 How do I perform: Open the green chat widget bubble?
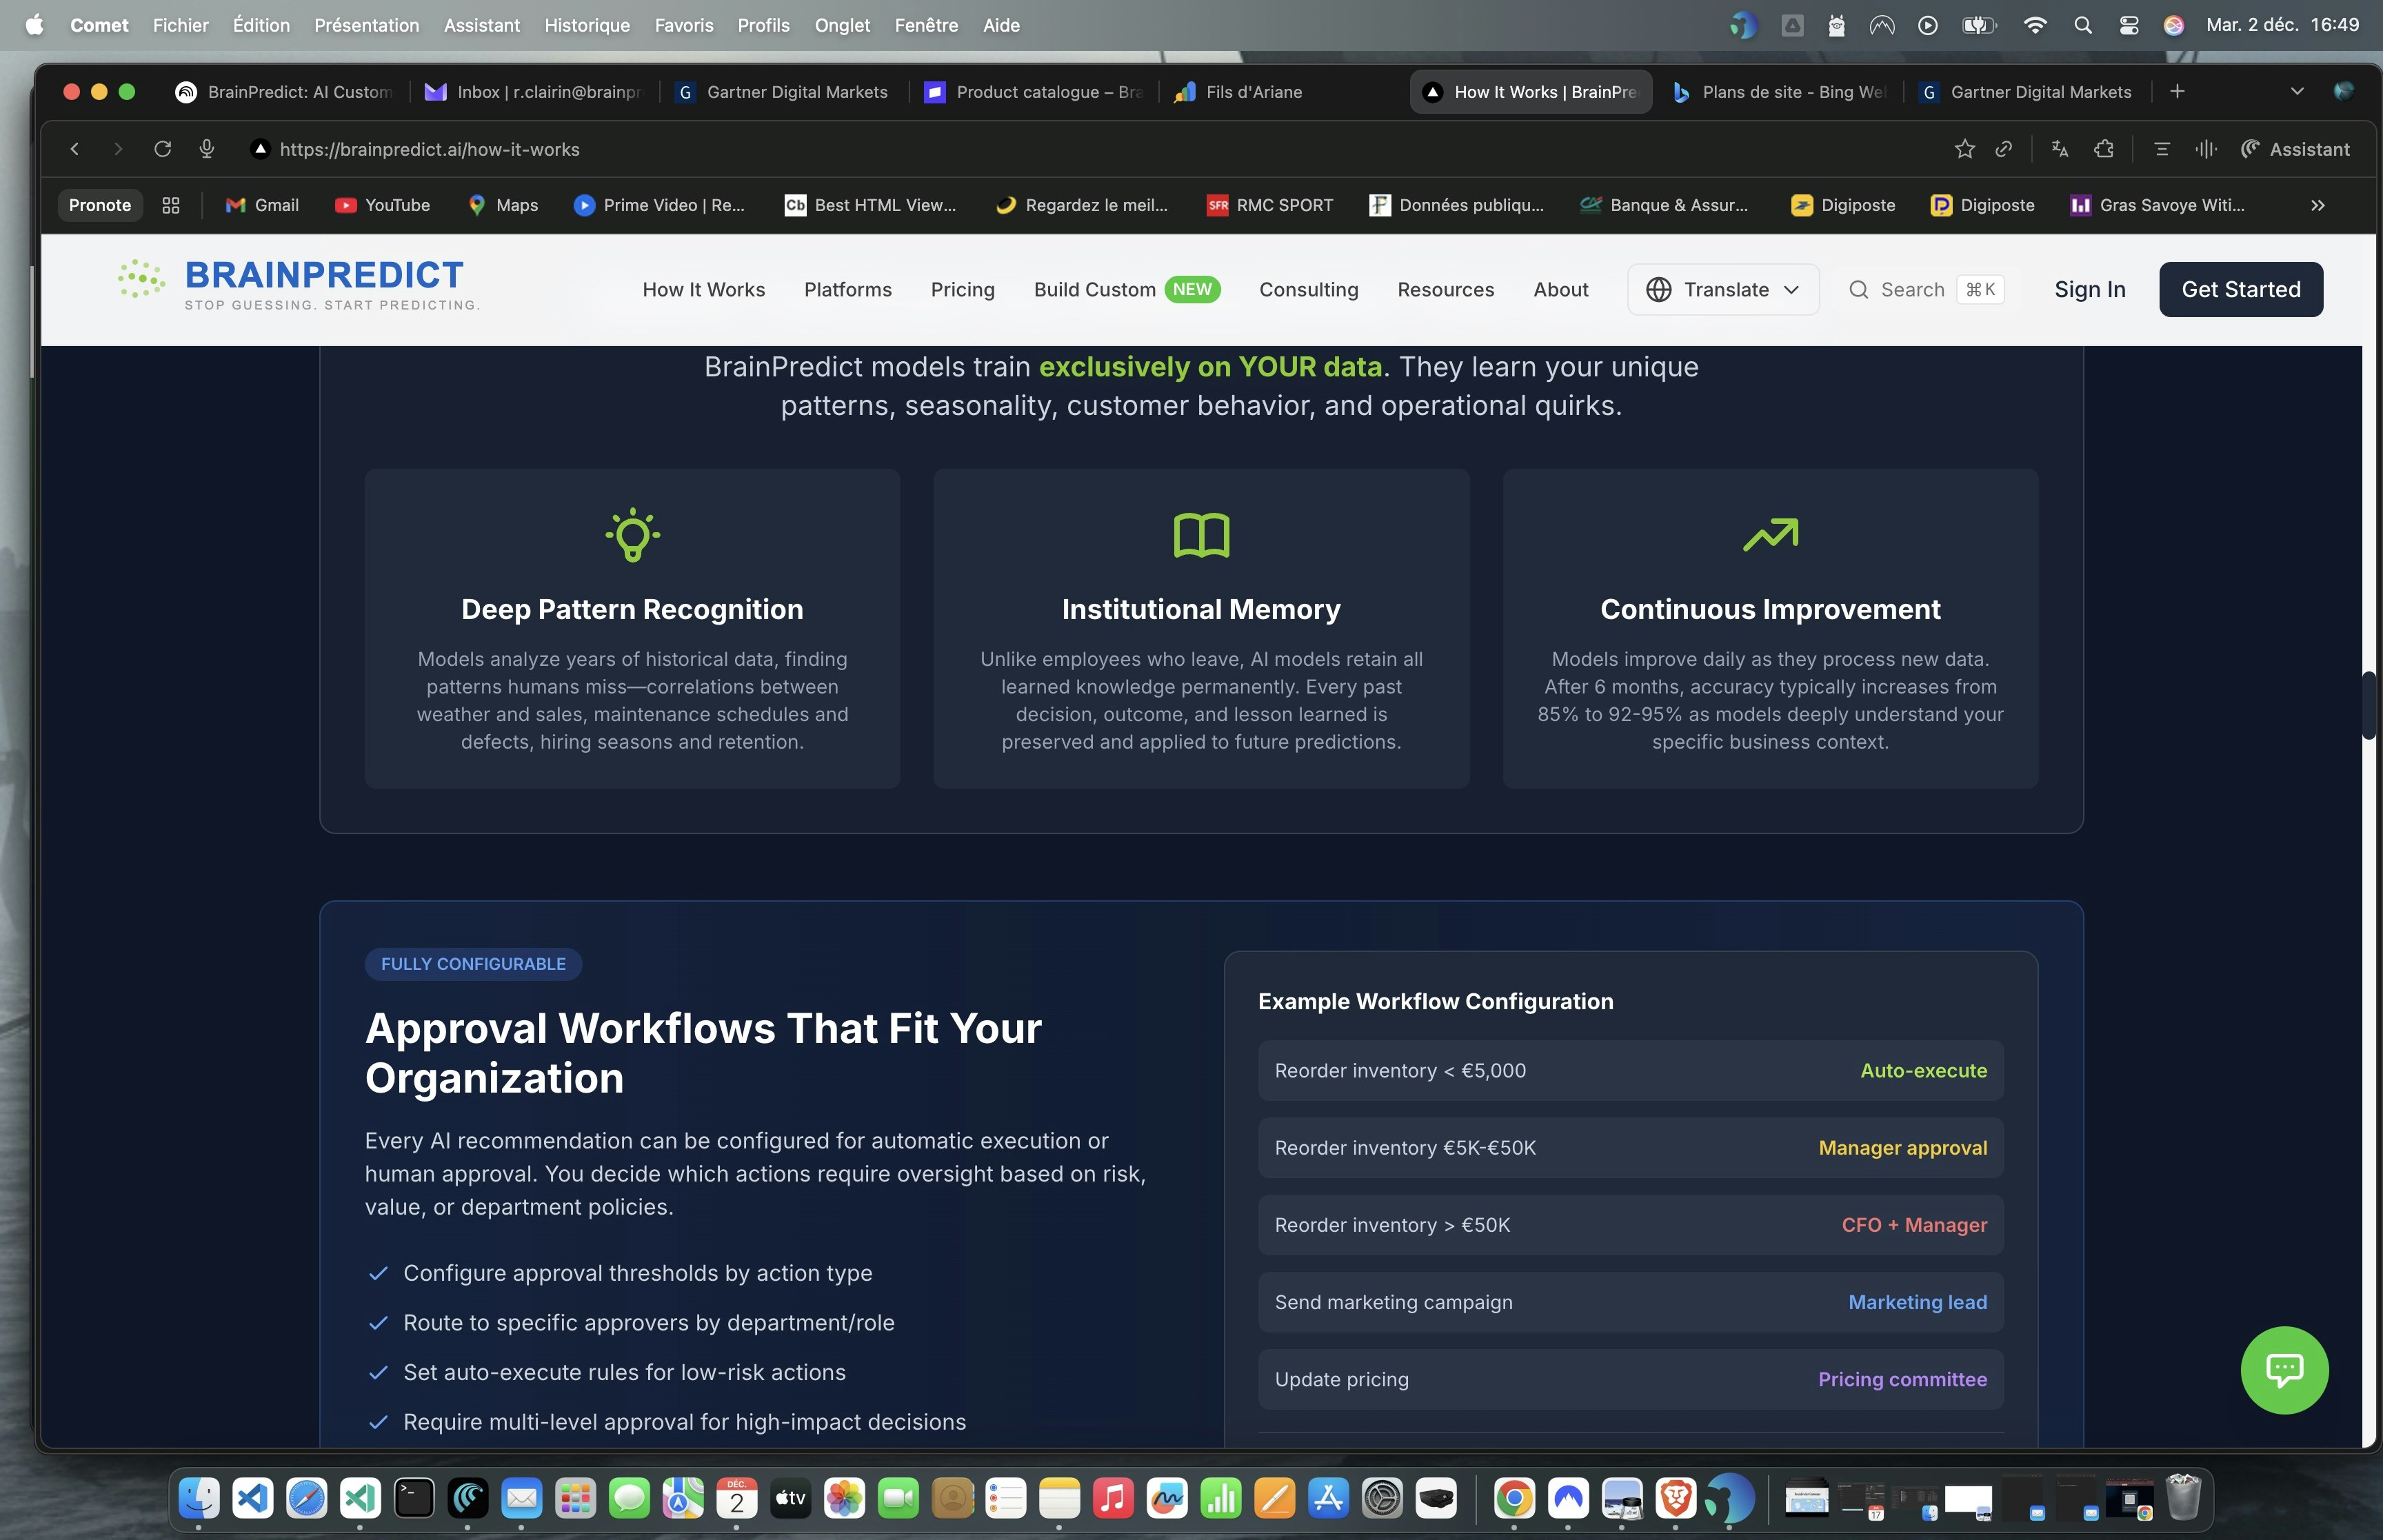click(x=2284, y=1369)
